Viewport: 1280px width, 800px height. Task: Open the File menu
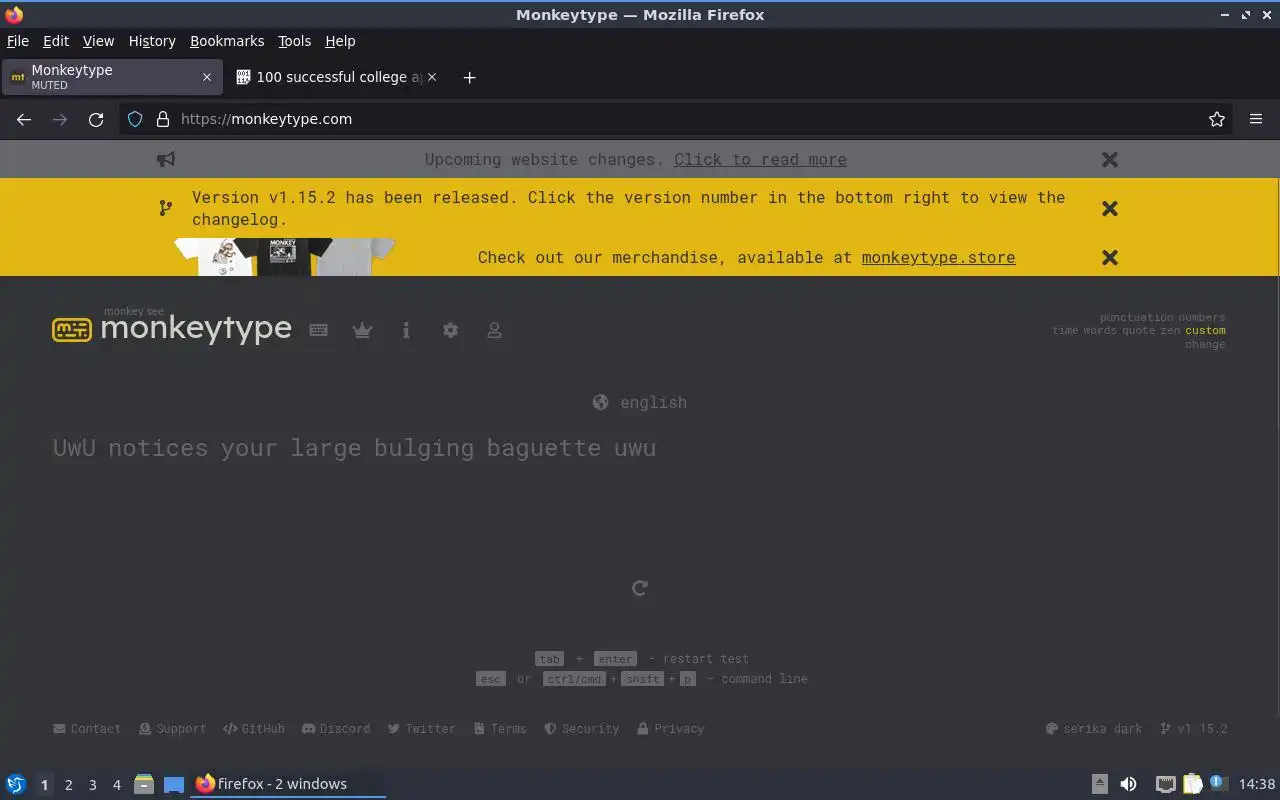point(18,41)
